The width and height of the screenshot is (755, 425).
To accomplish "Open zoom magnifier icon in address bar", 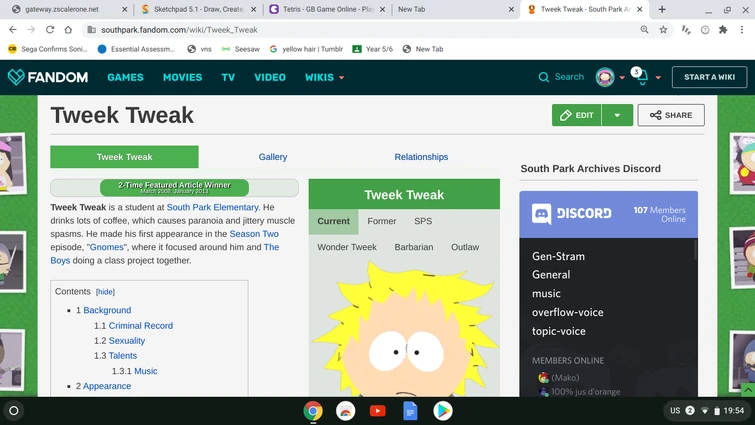I will point(644,30).
